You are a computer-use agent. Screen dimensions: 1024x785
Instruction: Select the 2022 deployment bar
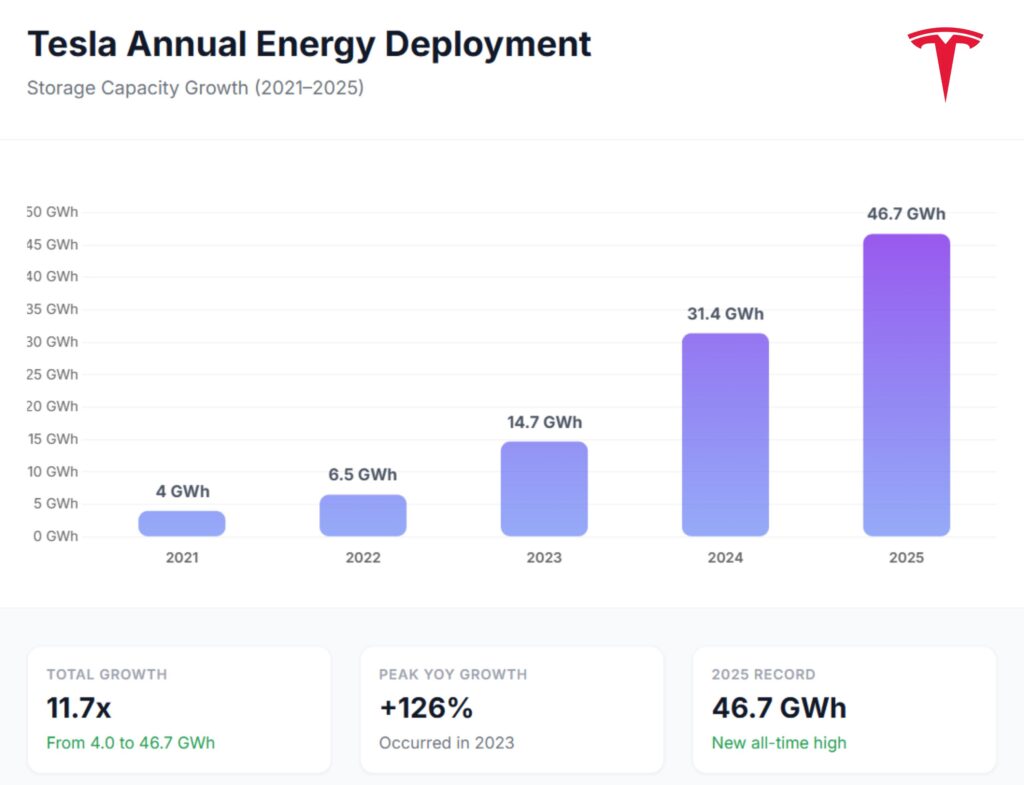tap(363, 515)
